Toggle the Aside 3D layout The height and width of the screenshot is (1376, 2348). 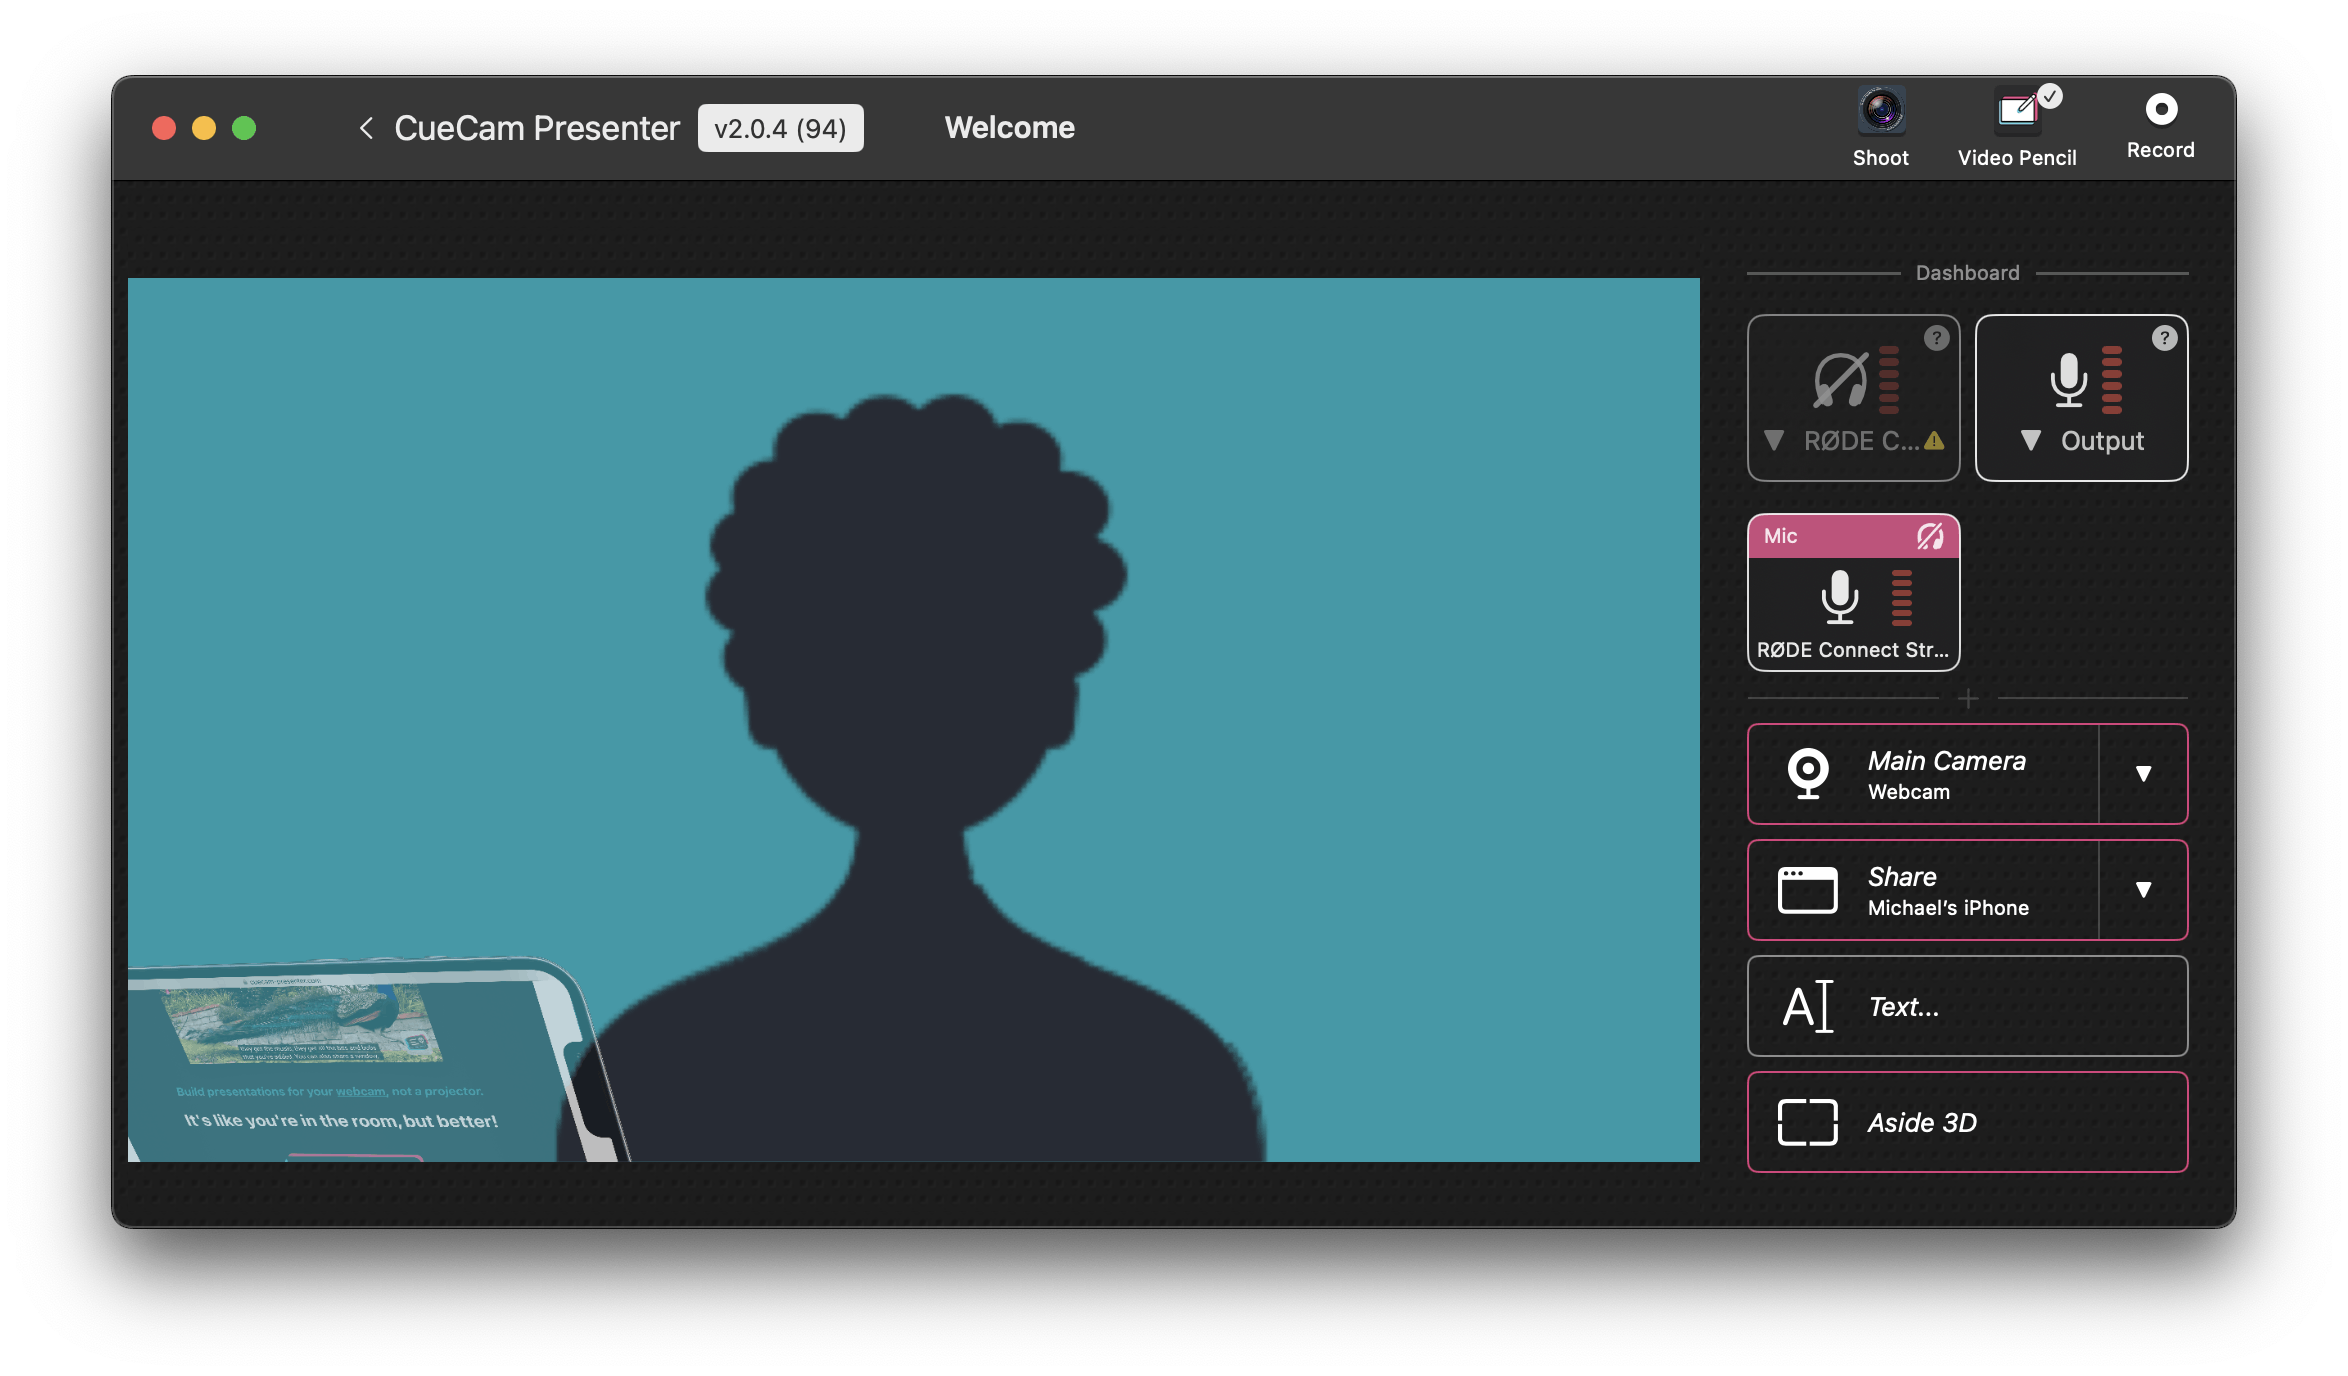(x=1967, y=1122)
